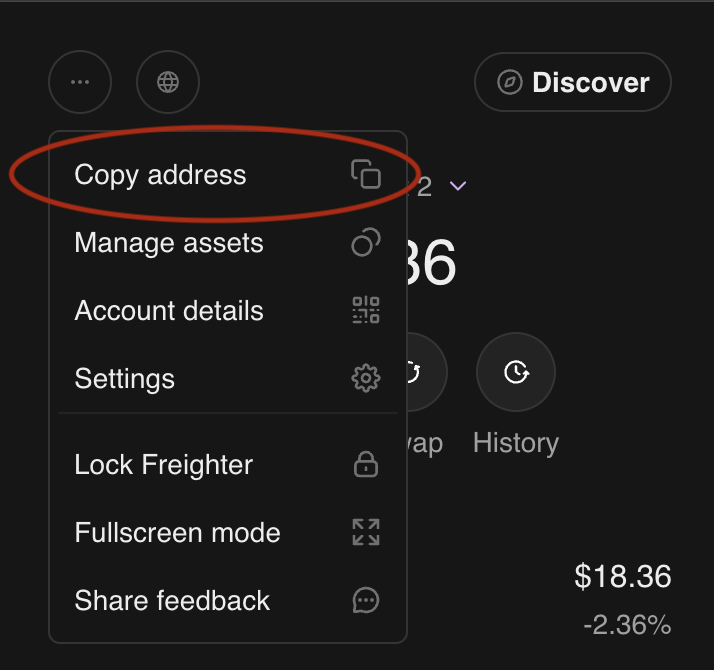Click the copy icon beside Copy address
This screenshot has width=714, height=670.
366,174
